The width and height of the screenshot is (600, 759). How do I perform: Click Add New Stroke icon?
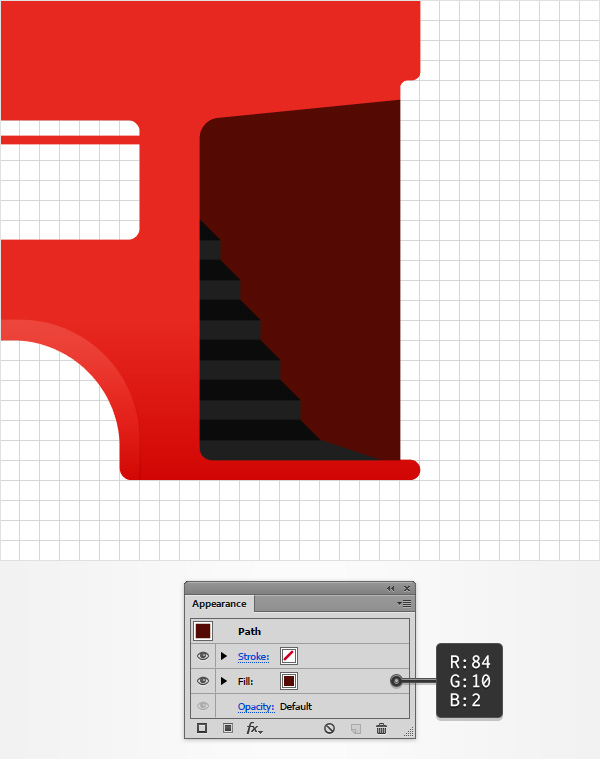202,728
